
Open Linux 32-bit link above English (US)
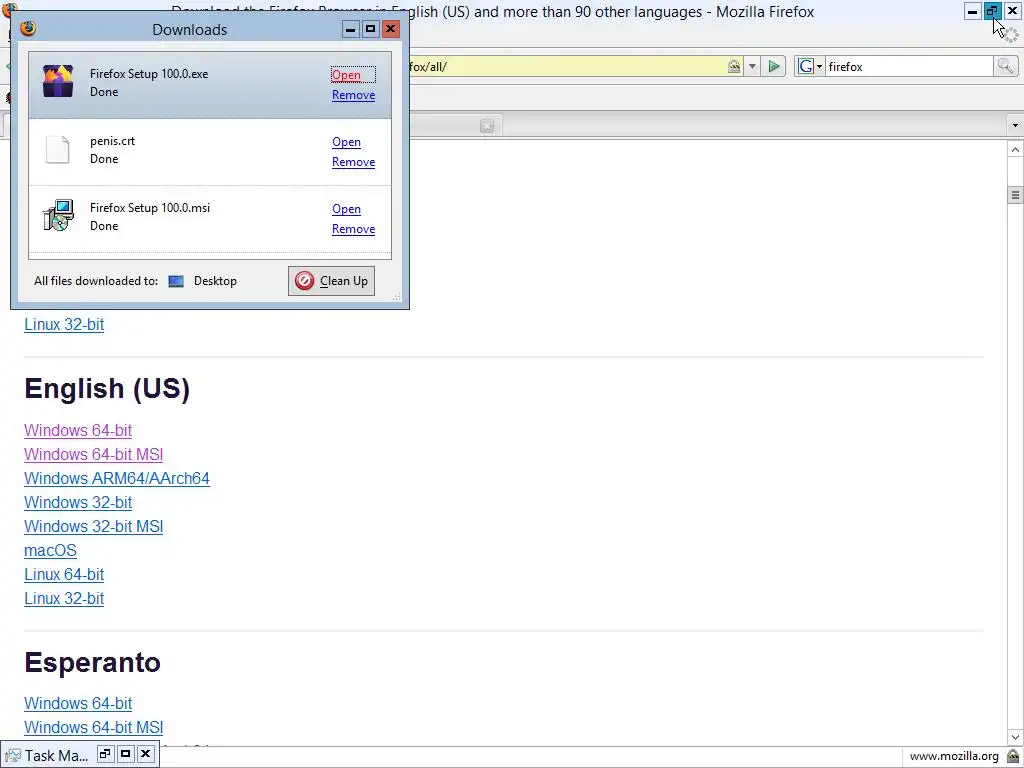(64, 325)
